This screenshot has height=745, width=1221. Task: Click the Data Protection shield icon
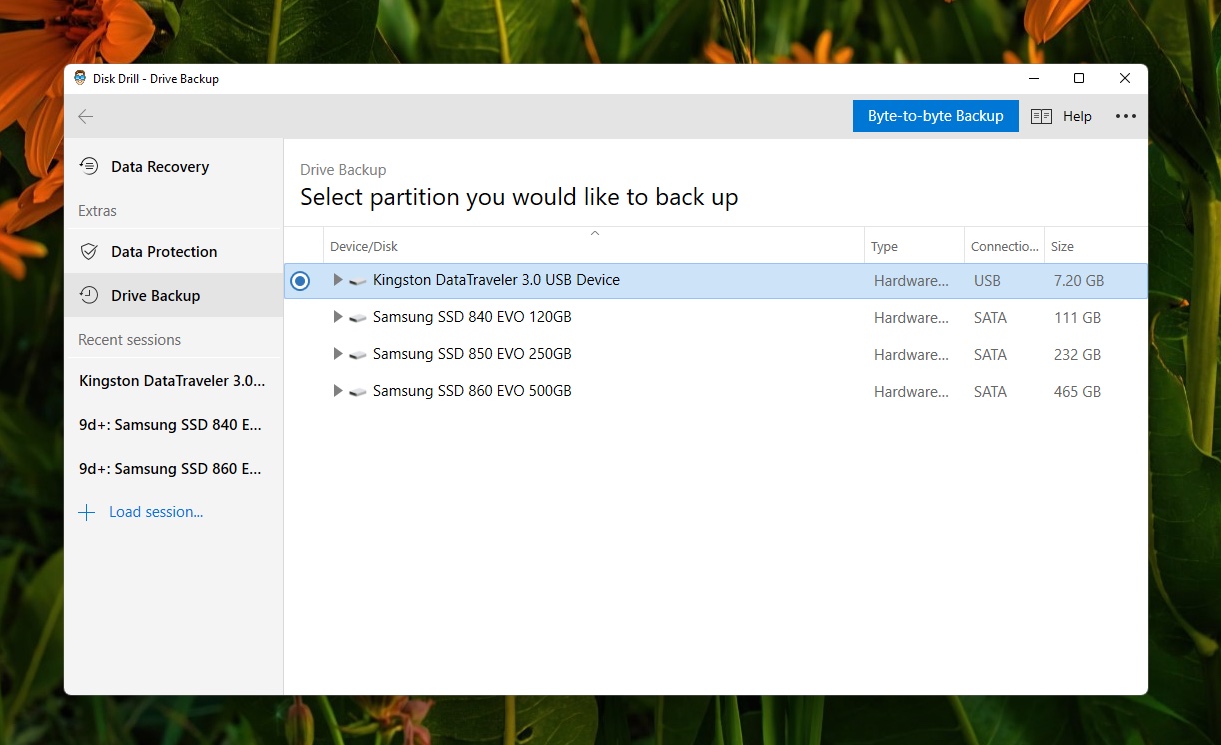(89, 252)
